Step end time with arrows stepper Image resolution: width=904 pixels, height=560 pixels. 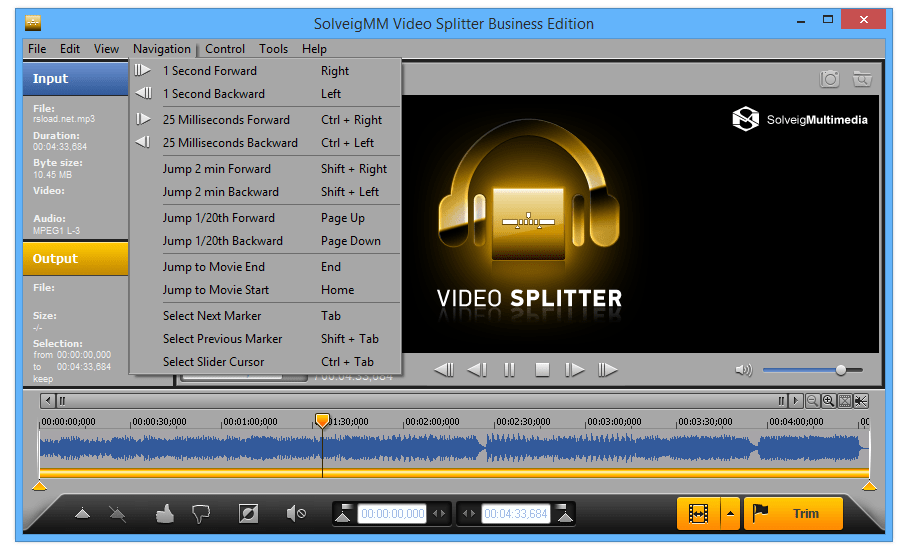pyautogui.click(x=469, y=513)
